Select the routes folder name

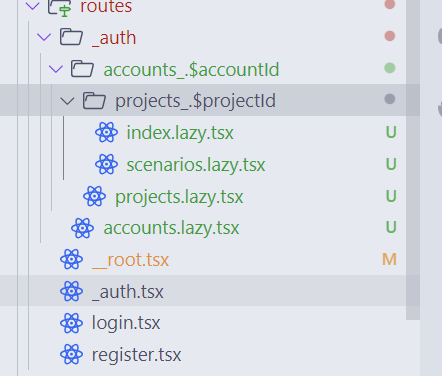point(106,7)
